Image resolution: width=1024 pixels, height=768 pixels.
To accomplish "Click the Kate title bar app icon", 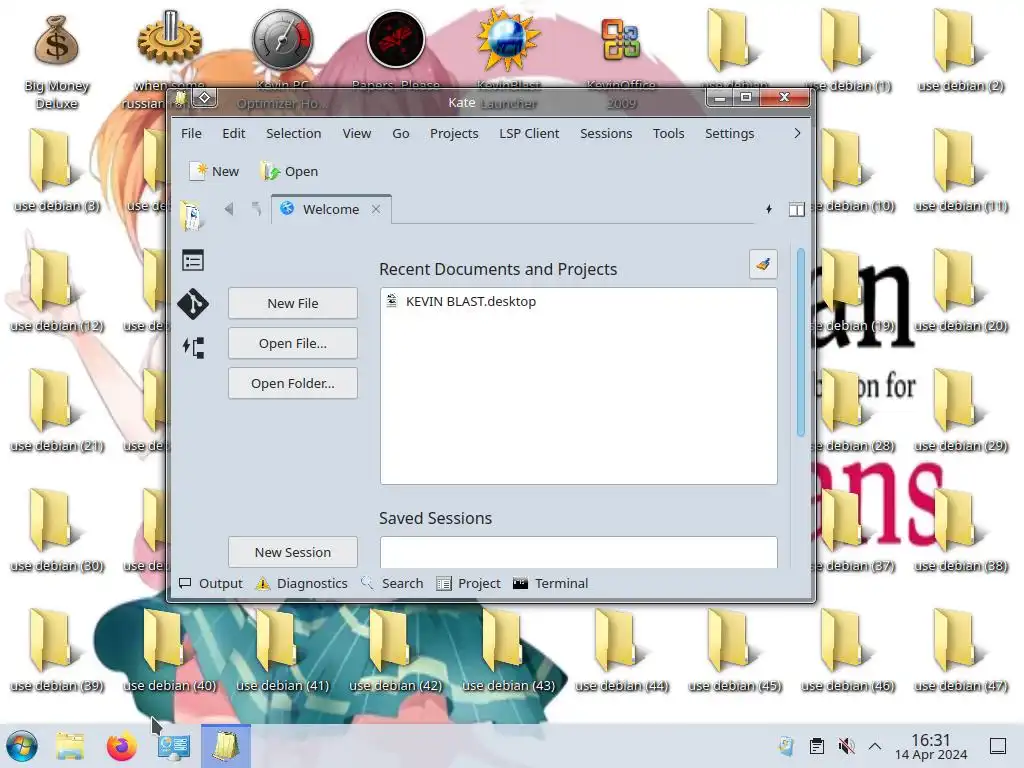I will click(x=181, y=98).
